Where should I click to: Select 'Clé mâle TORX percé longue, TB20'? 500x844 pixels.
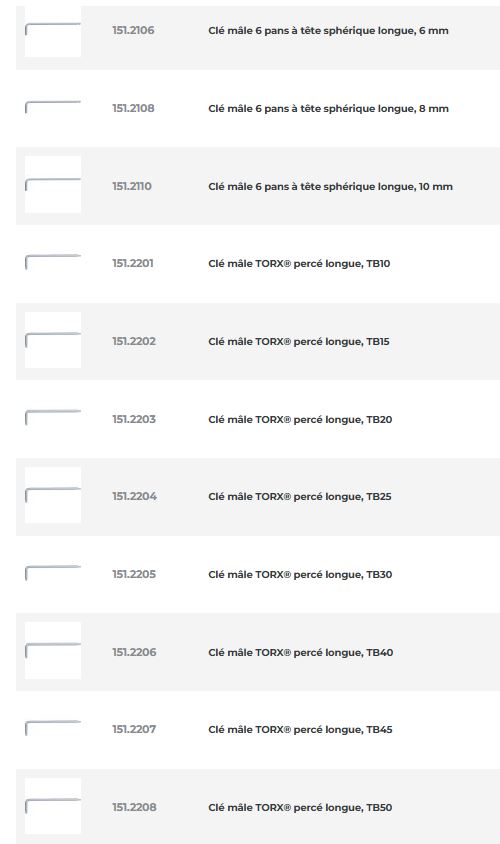300,419
